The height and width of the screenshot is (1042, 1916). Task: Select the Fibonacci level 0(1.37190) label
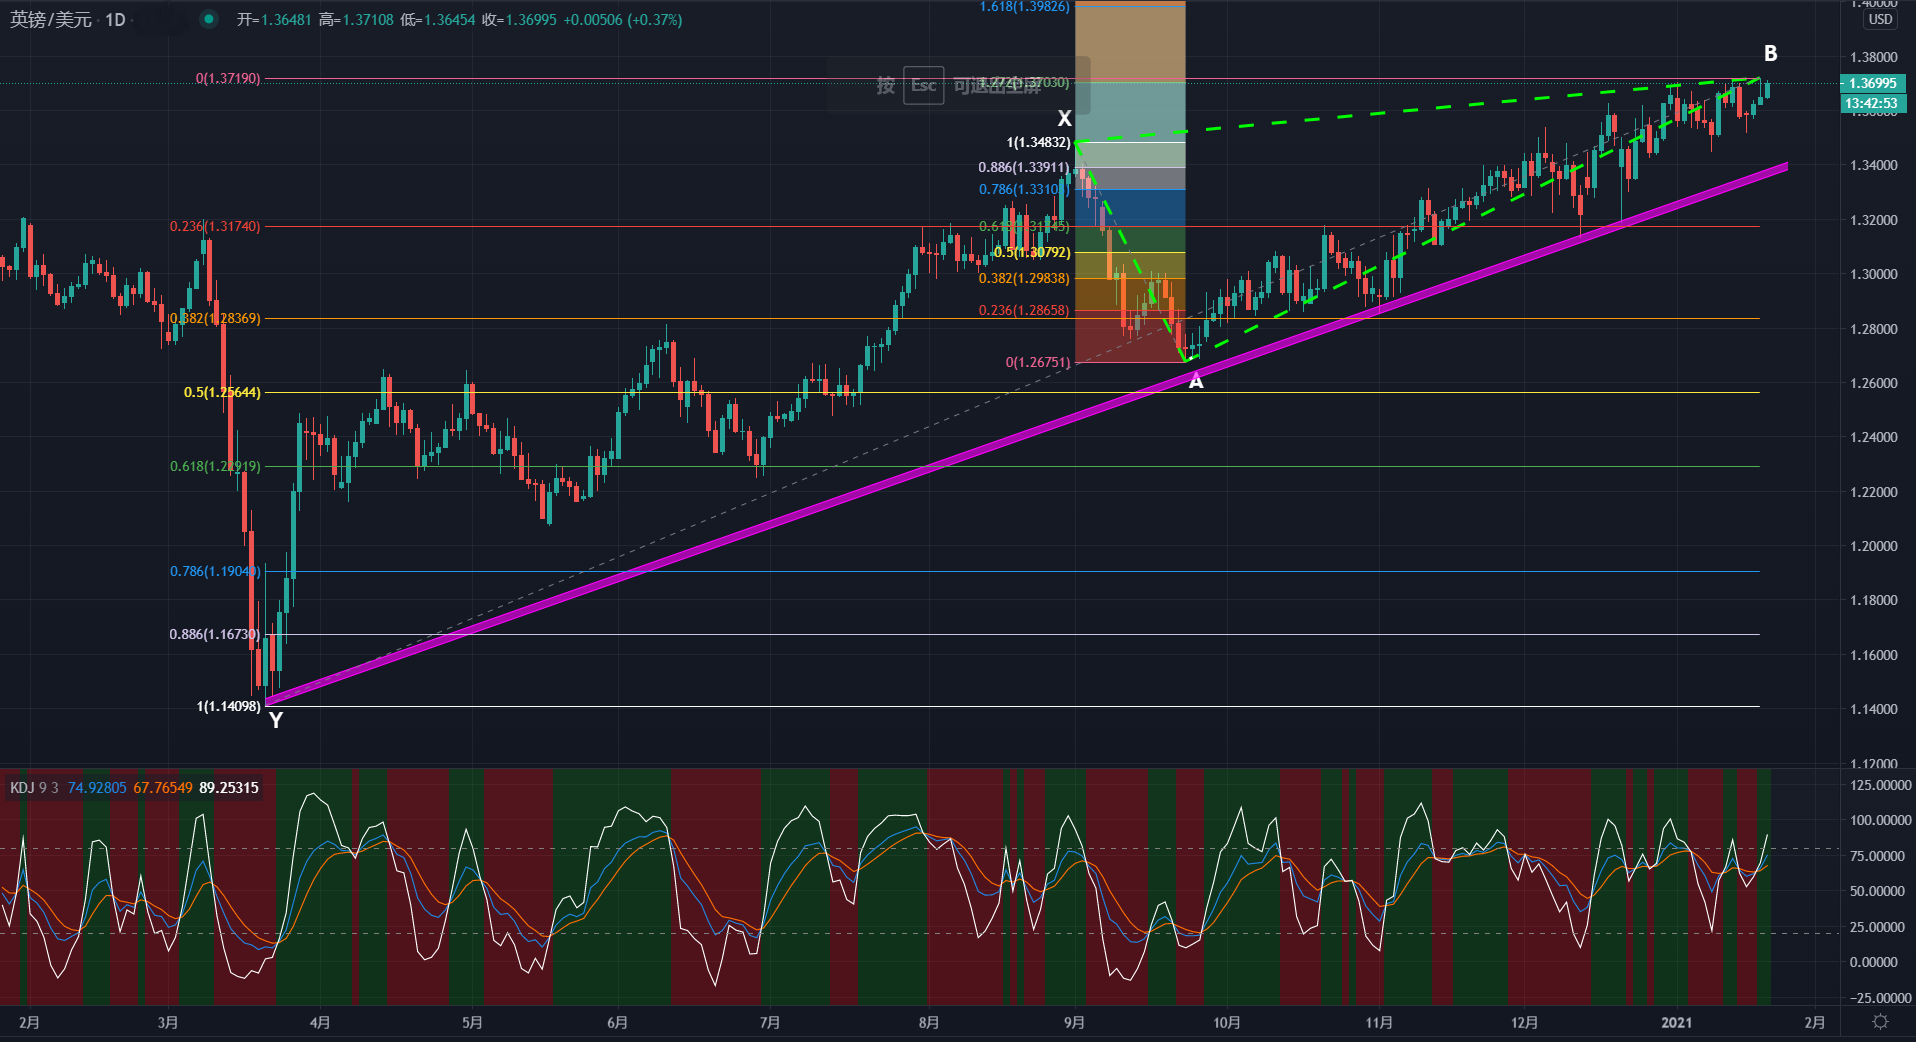click(228, 79)
